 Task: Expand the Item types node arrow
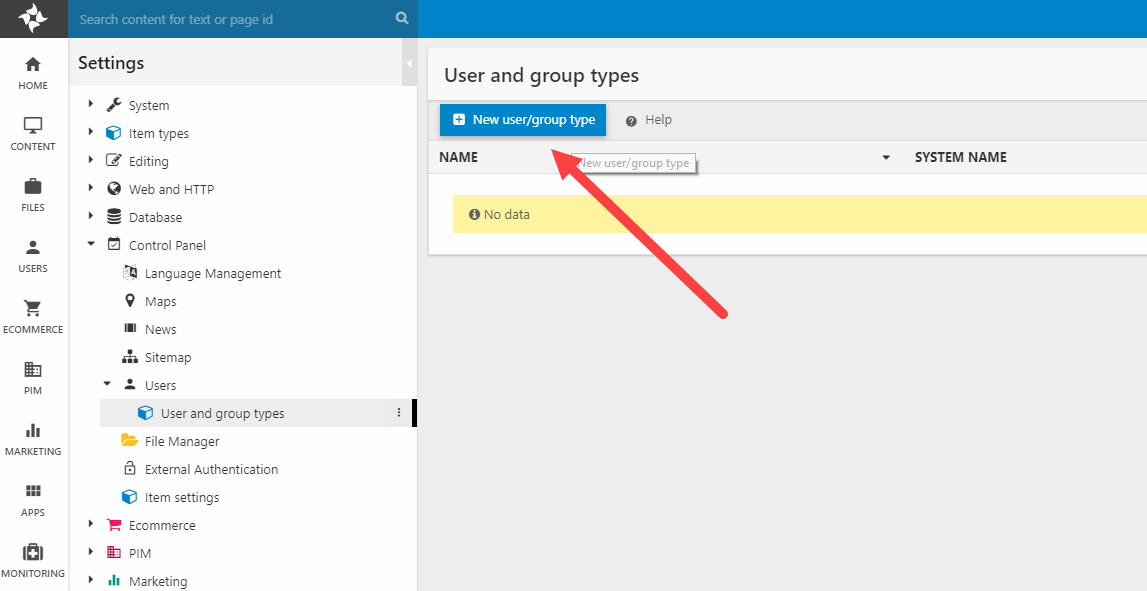click(91, 133)
